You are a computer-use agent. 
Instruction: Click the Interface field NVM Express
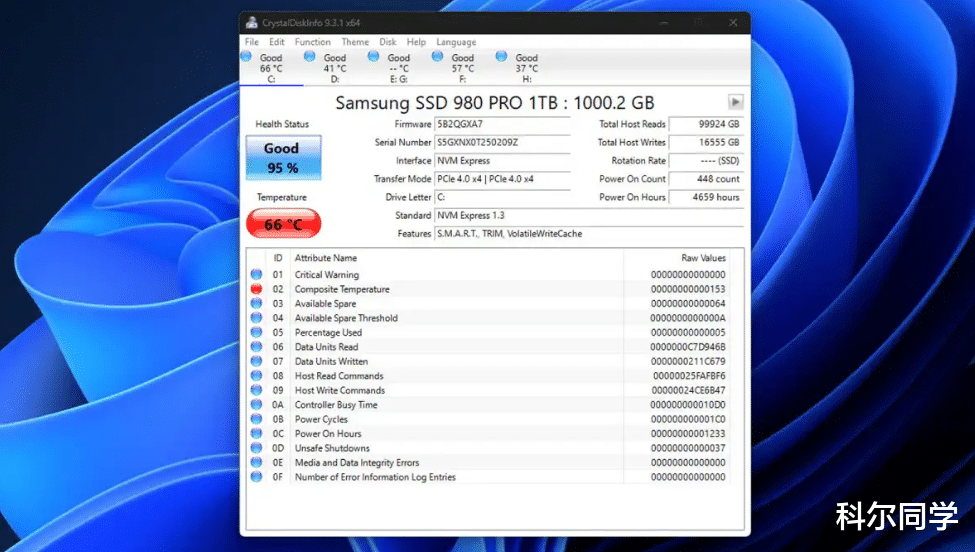point(502,160)
